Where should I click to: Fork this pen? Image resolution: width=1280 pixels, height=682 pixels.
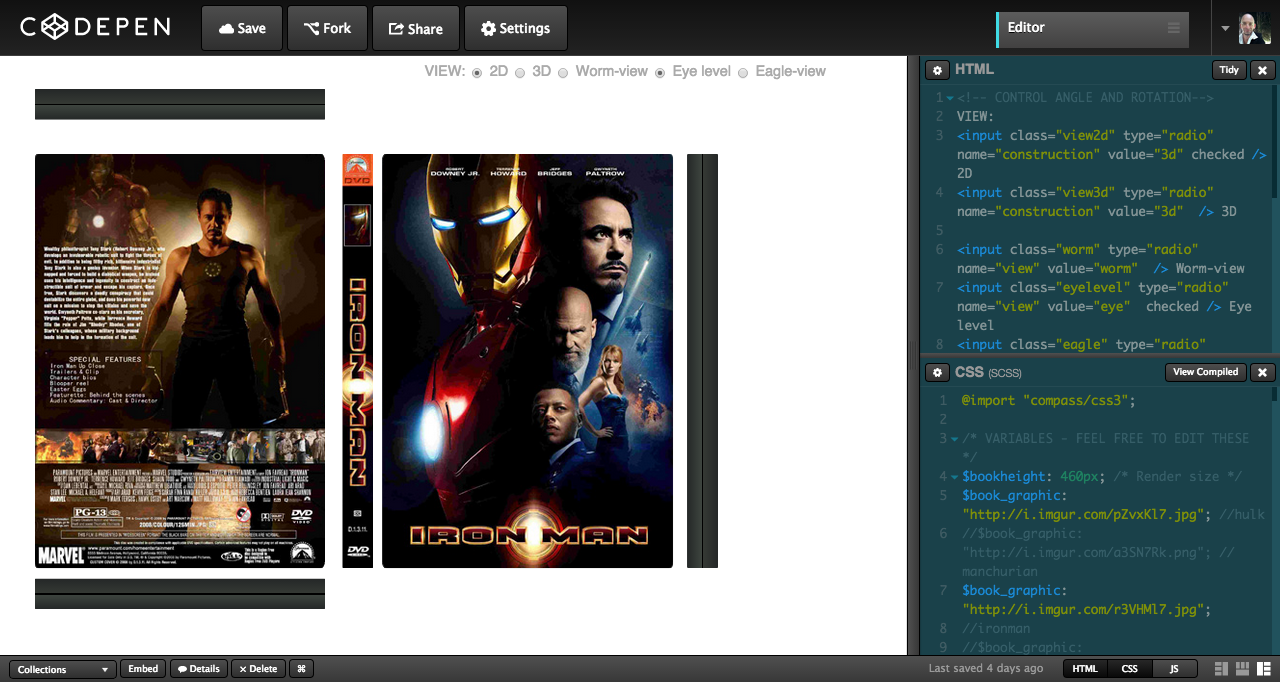327,28
